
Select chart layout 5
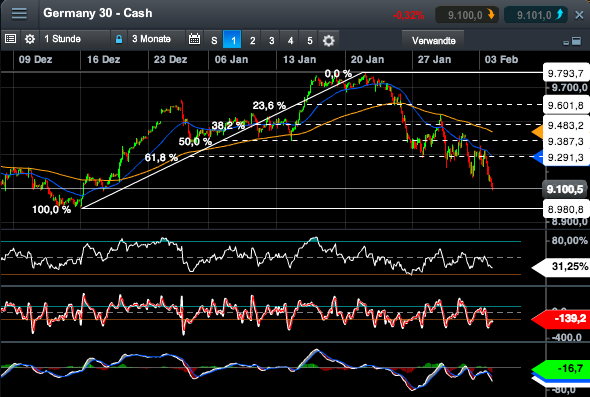pos(310,40)
